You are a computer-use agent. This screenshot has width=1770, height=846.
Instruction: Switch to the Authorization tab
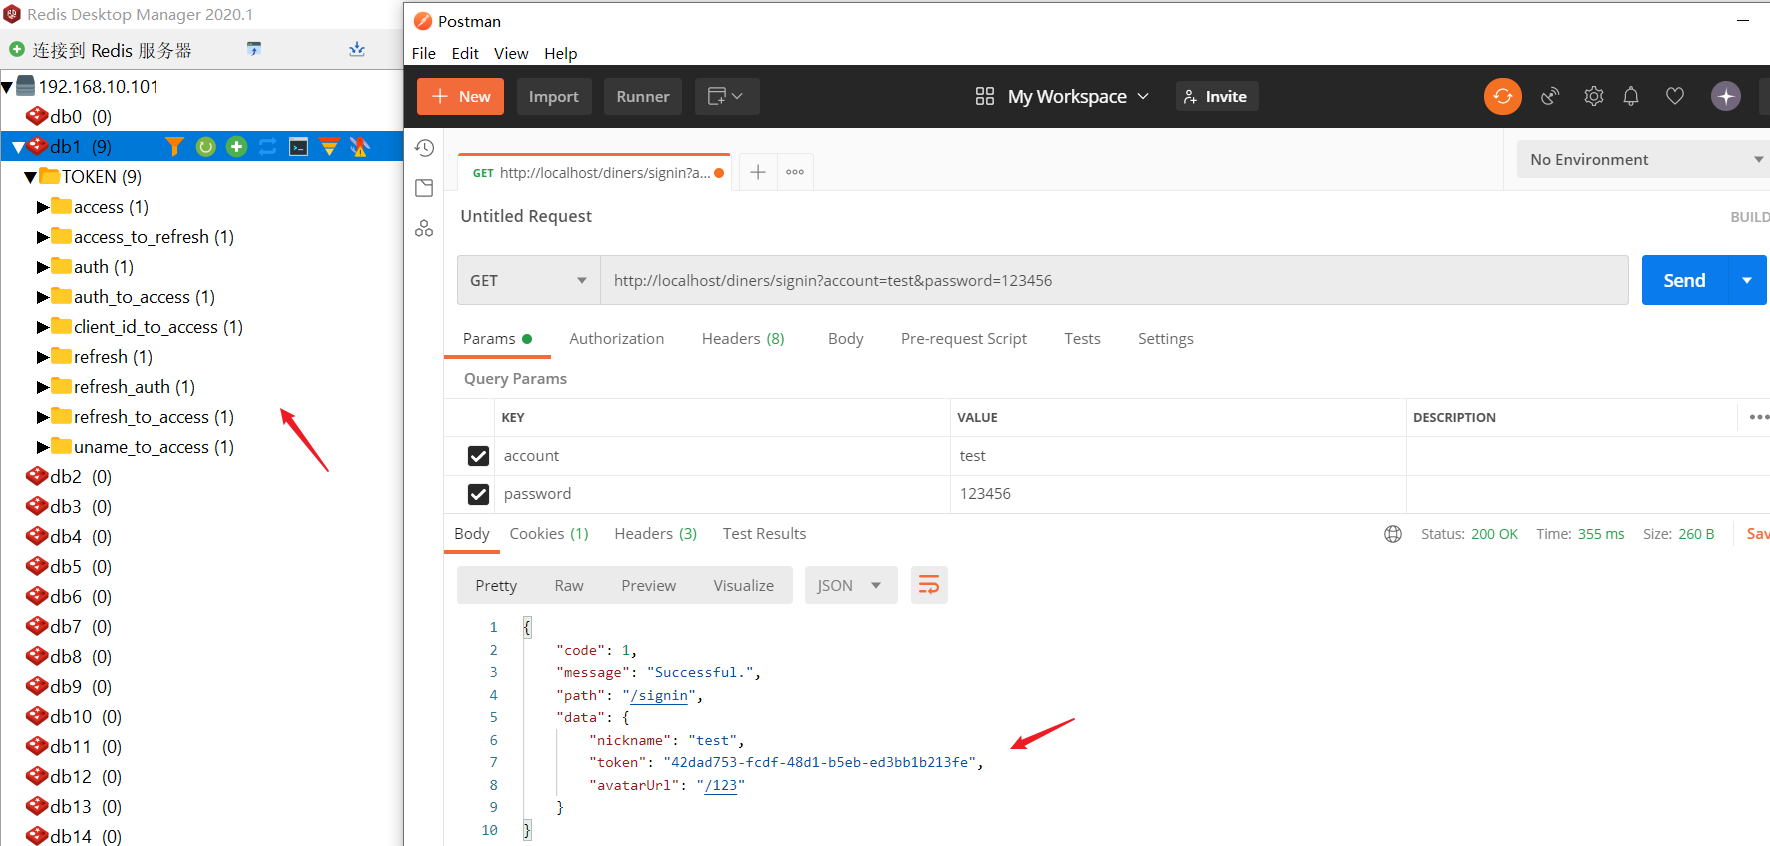(617, 339)
